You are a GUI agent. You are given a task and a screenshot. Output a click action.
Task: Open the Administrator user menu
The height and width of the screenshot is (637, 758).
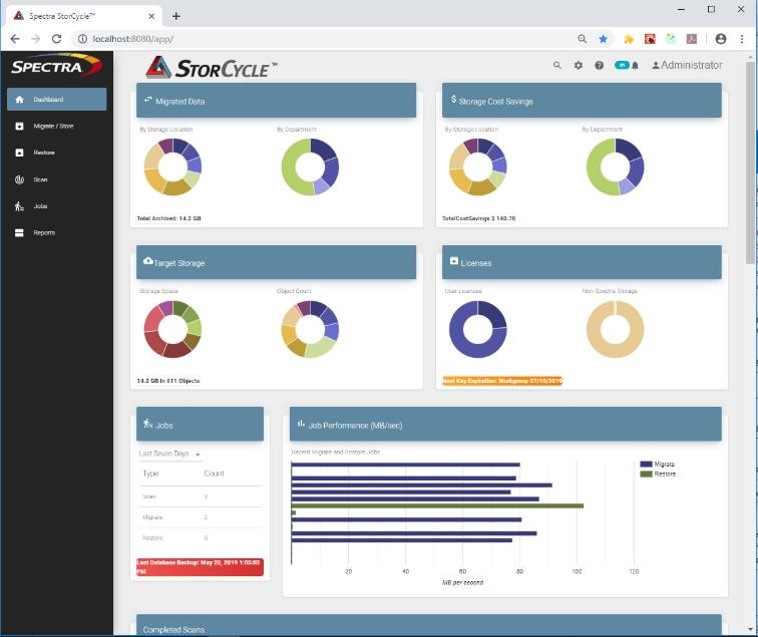687,65
